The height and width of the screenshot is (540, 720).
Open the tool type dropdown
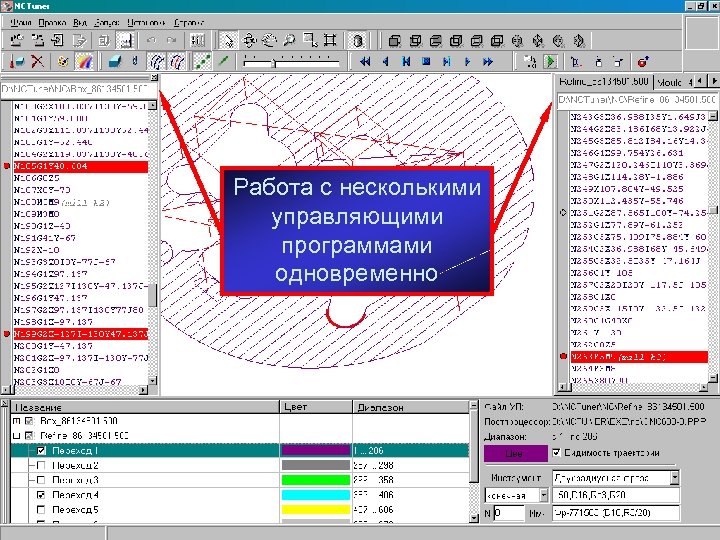pyautogui.click(x=674, y=478)
